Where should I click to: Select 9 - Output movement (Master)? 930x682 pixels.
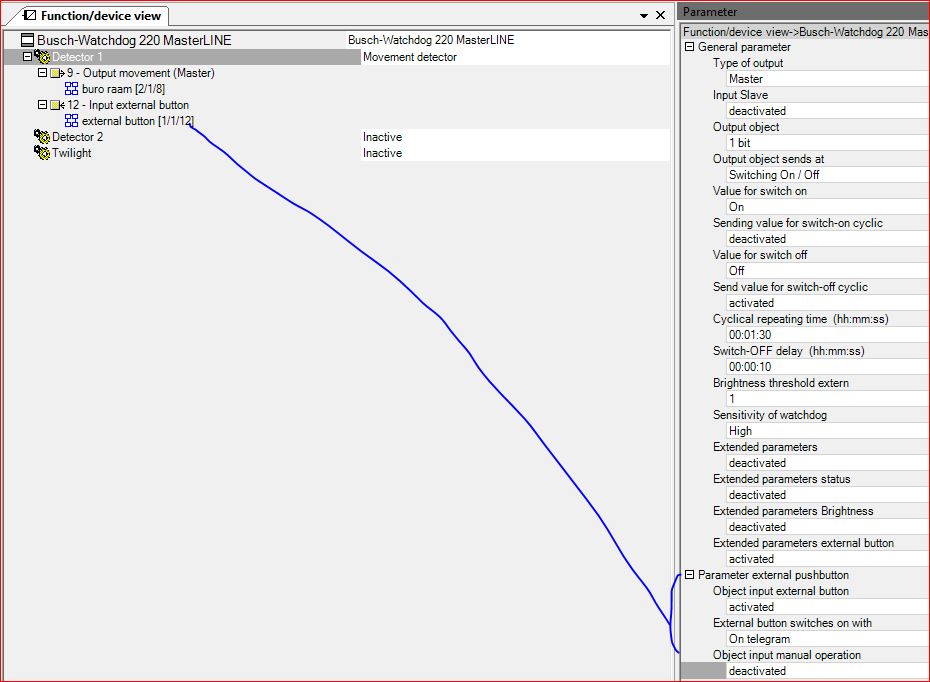coord(141,73)
